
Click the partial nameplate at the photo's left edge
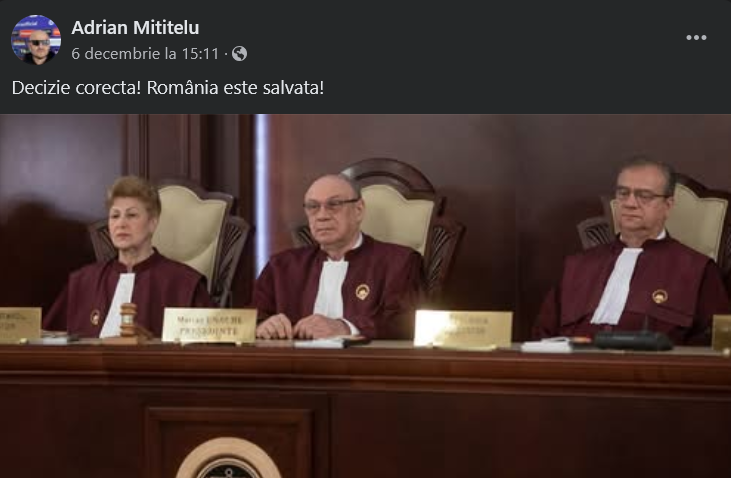click(x=20, y=324)
